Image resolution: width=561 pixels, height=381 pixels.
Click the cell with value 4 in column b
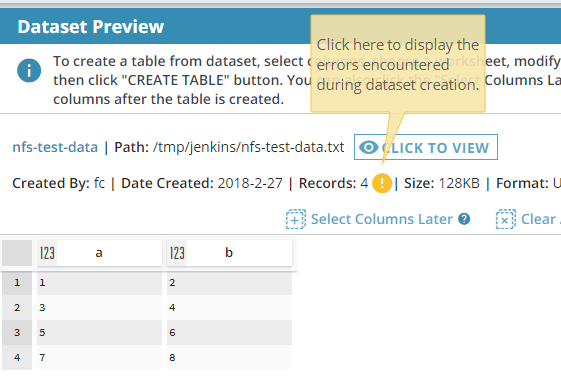click(229, 308)
